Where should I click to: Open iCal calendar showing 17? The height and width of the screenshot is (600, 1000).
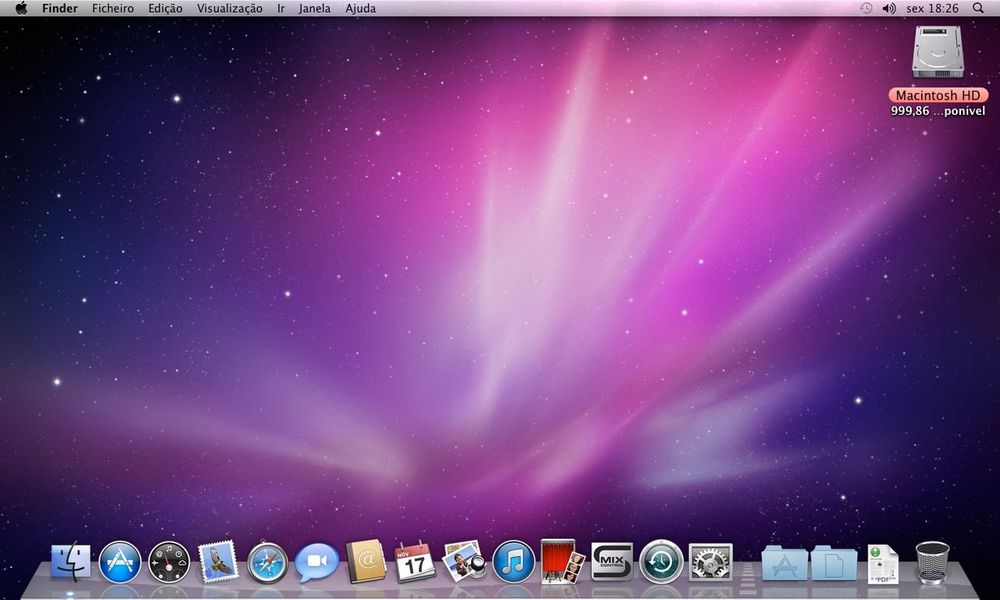tap(415, 562)
